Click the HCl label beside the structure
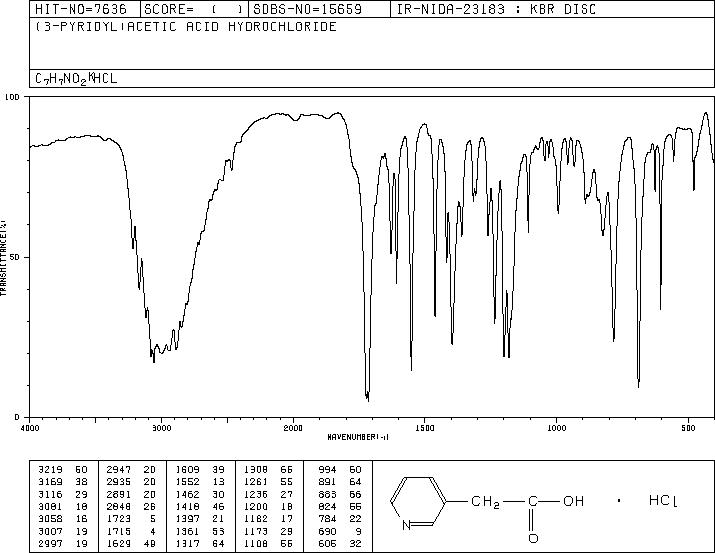Viewport: 715px width, 553px height. [663, 501]
